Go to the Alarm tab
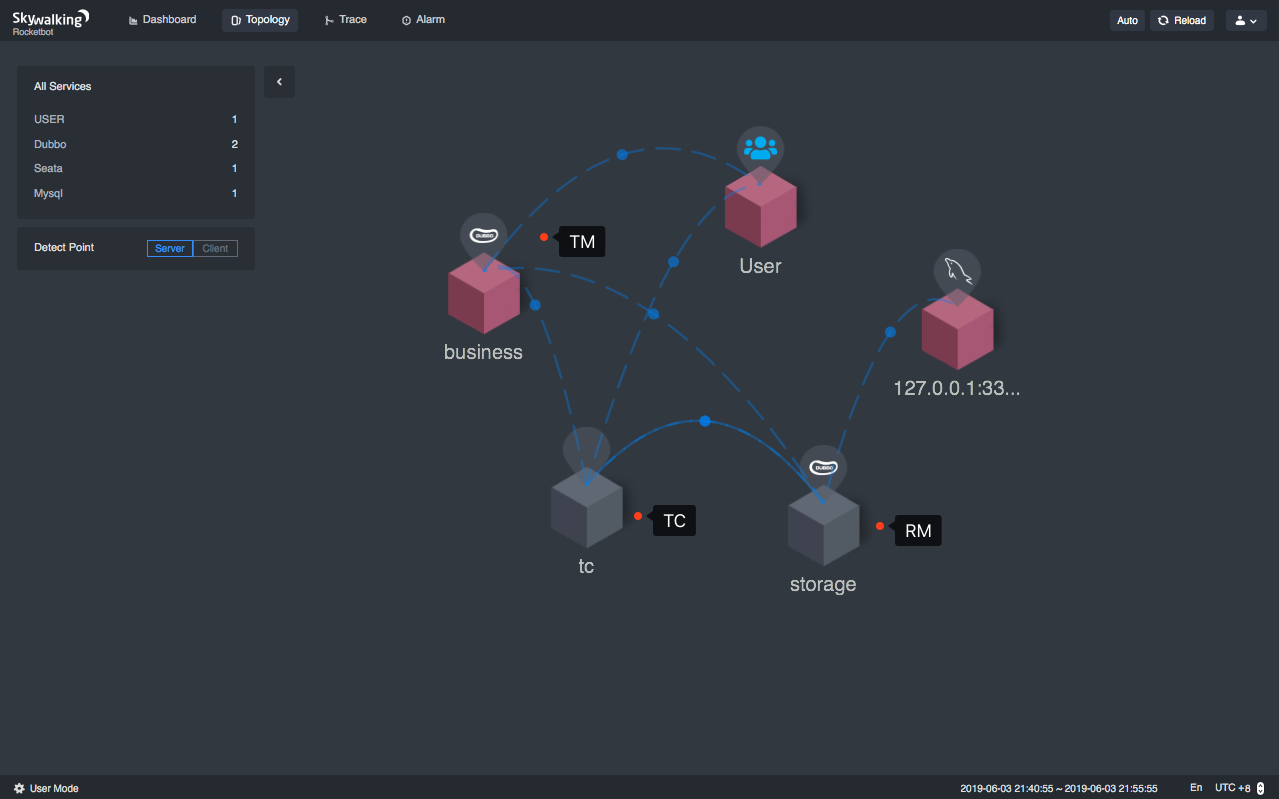The width and height of the screenshot is (1279, 799). click(x=424, y=20)
